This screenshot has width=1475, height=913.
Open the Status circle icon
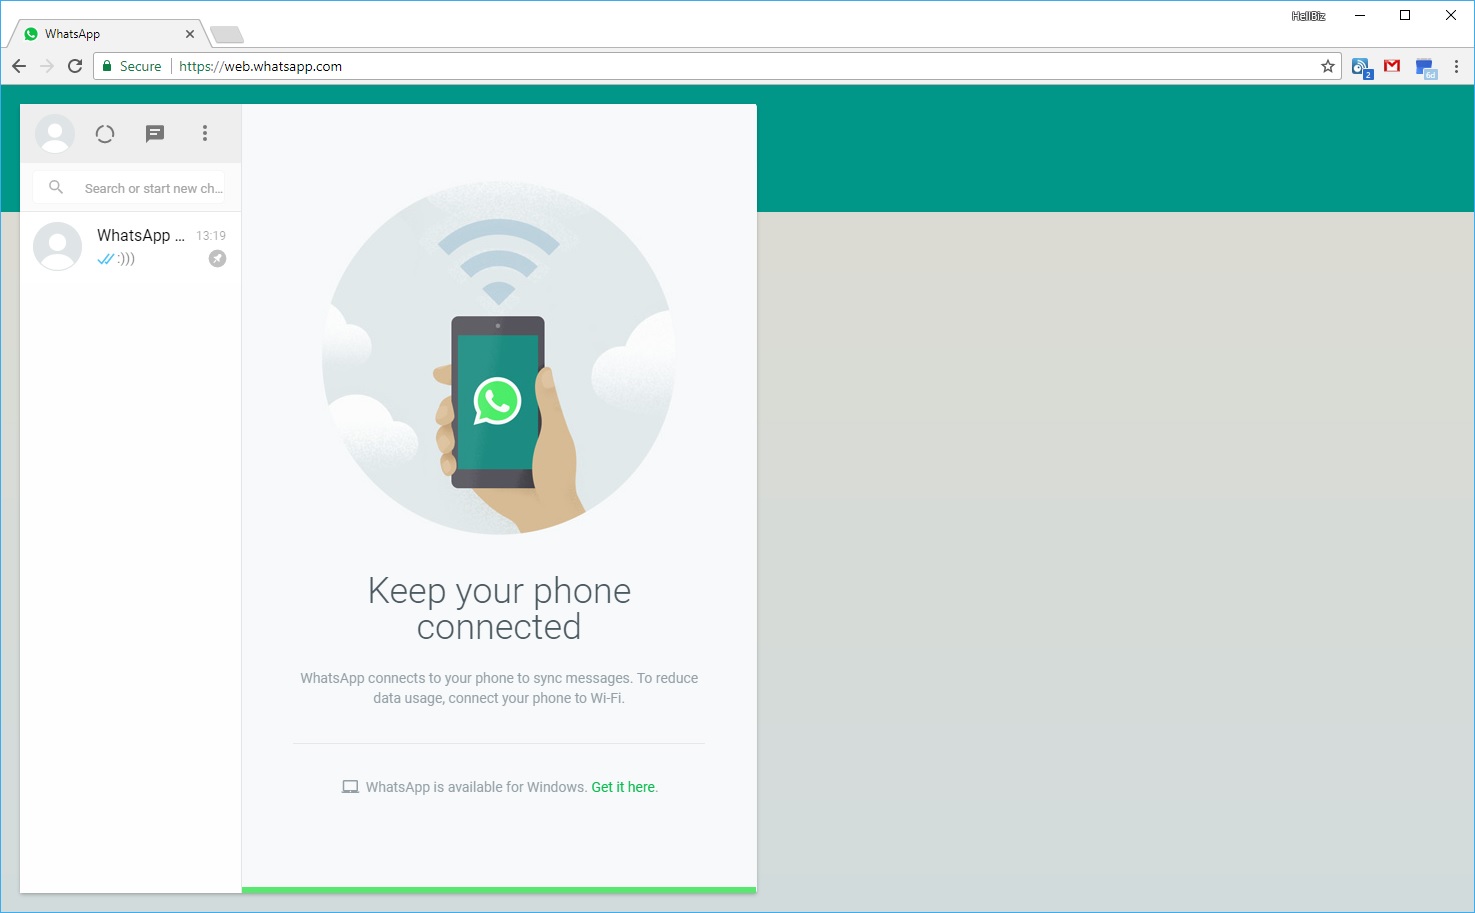point(105,133)
